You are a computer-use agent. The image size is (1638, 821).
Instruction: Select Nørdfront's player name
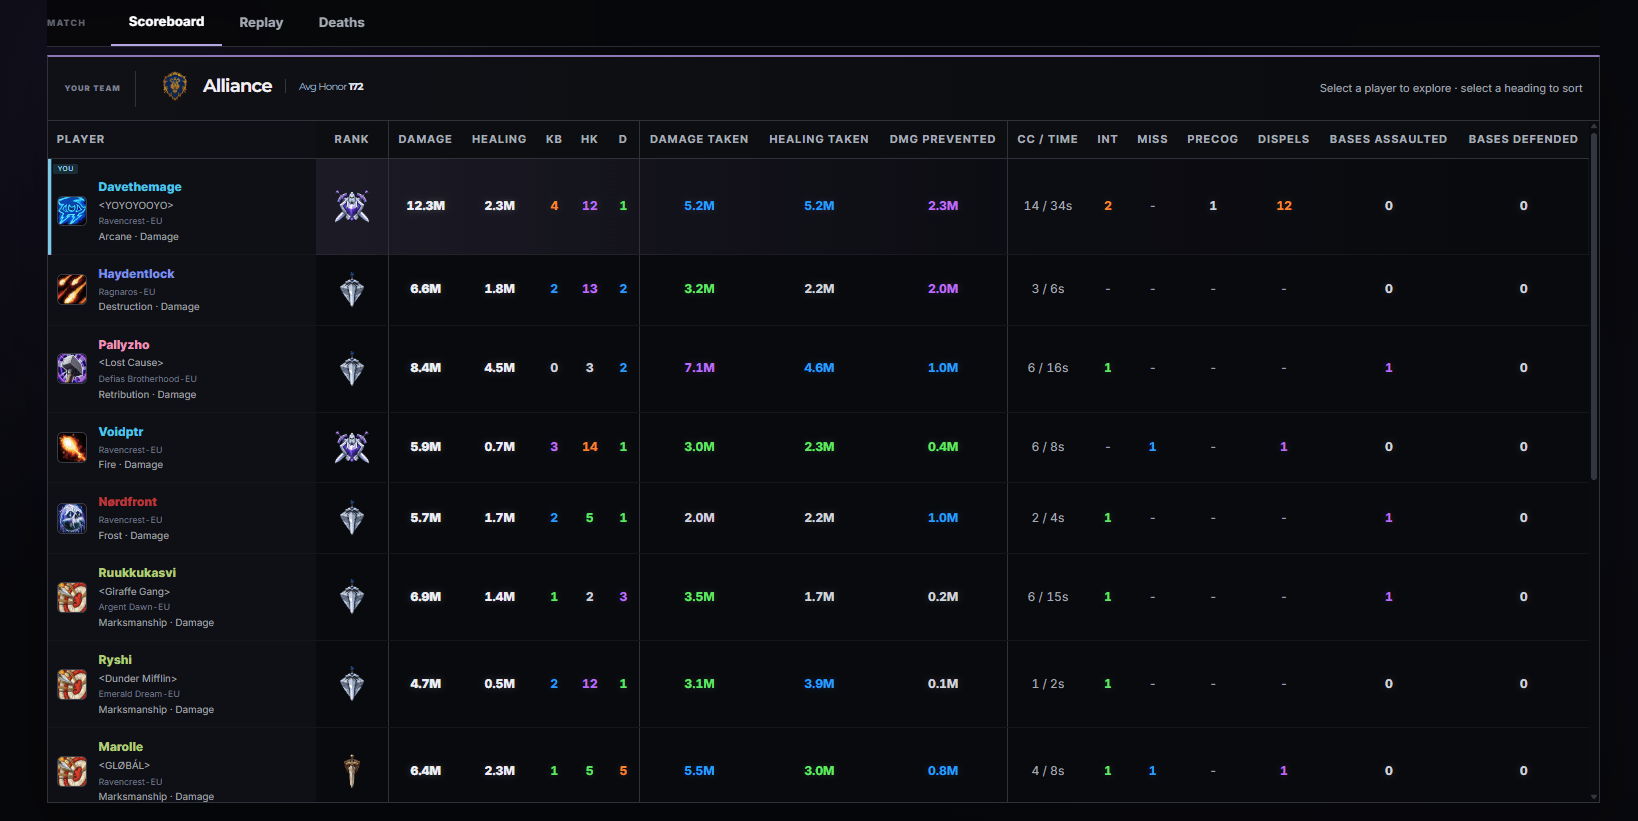tap(128, 502)
